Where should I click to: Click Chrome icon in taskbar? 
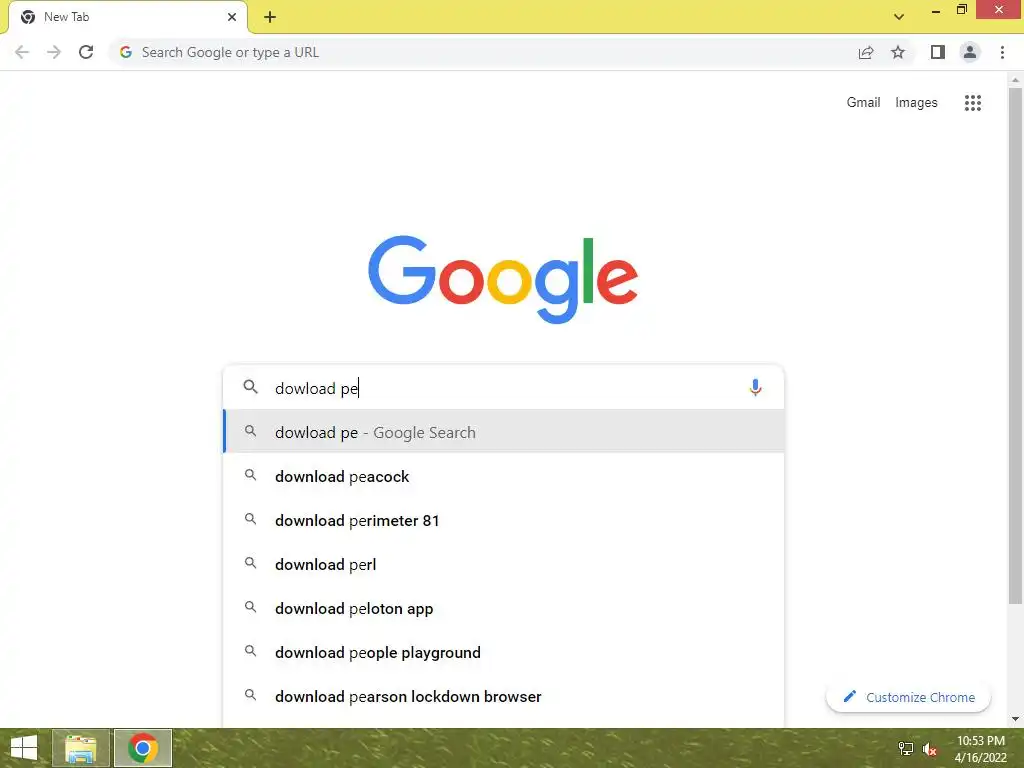tap(143, 748)
